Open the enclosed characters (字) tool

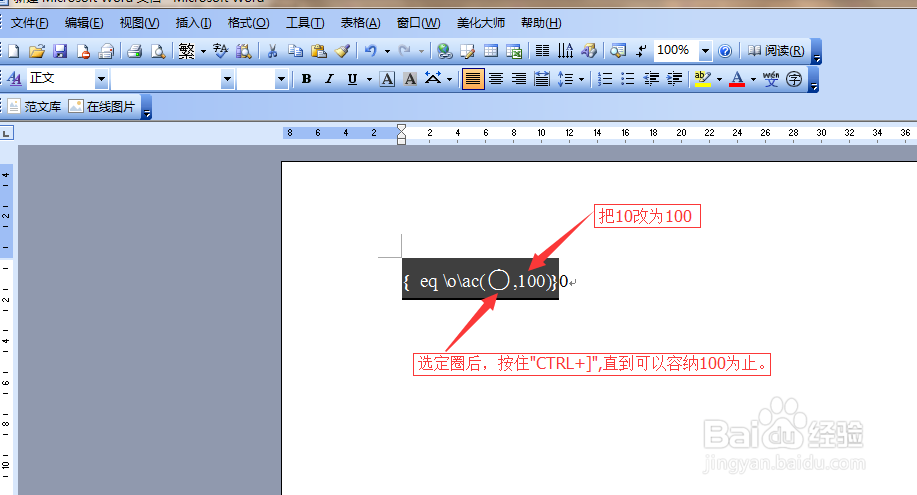point(794,79)
